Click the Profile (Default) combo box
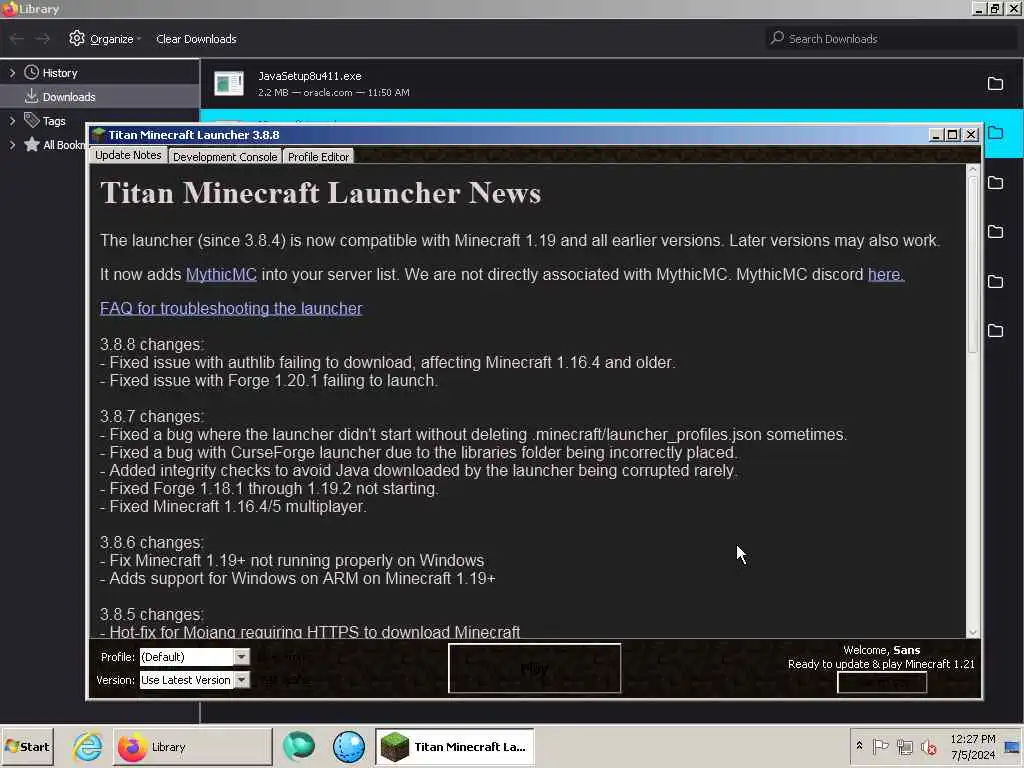 point(194,656)
